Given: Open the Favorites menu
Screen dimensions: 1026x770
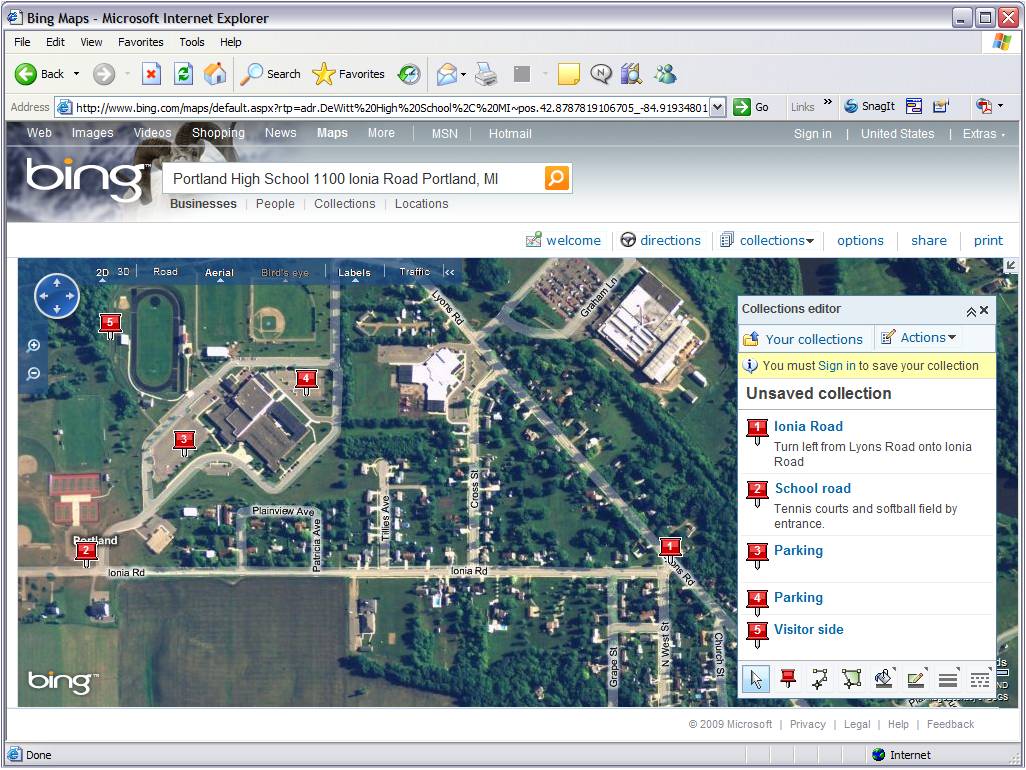Looking at the screenshot, I should [141, 42].
